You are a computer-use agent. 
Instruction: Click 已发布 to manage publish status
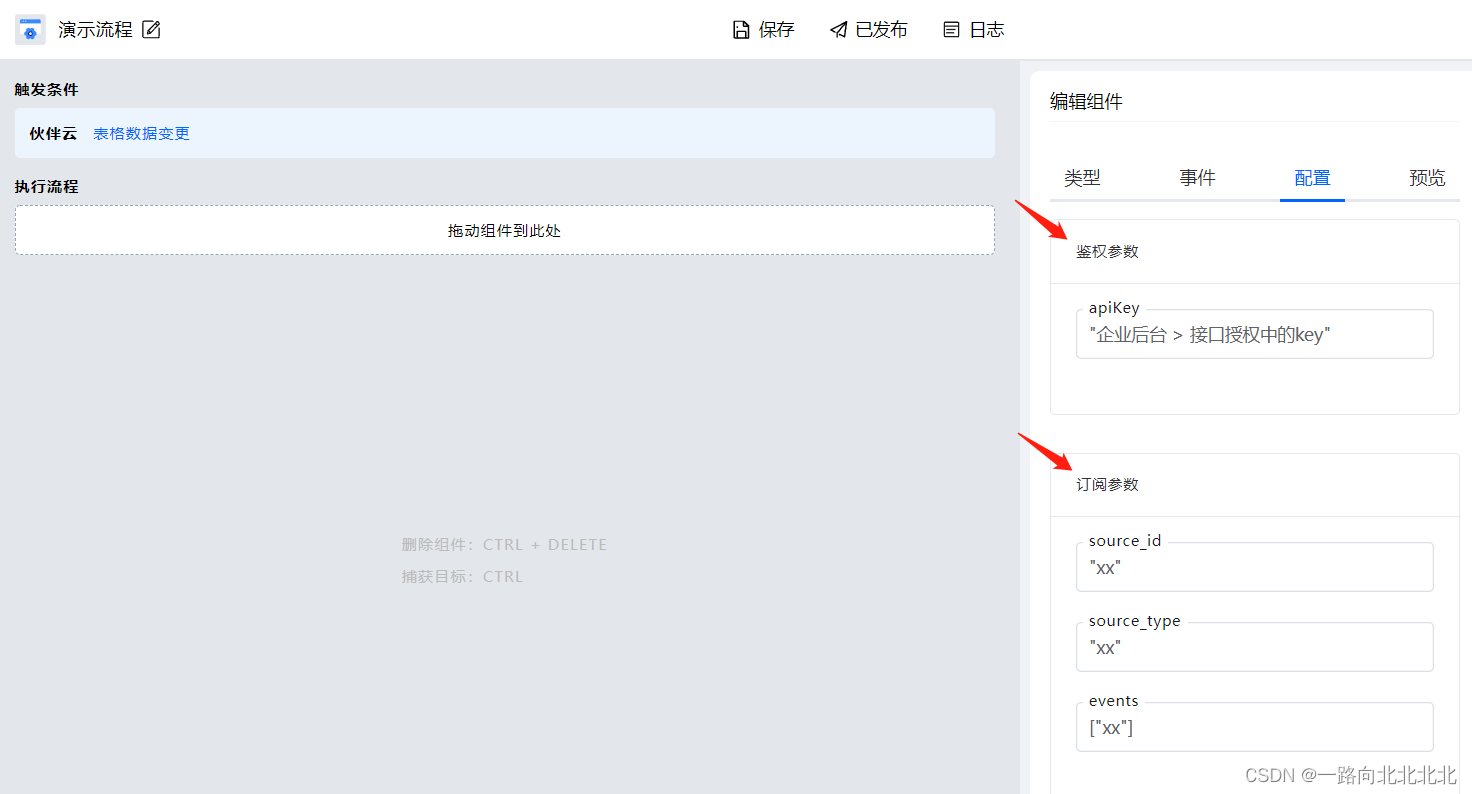click(x=880, y=29)
